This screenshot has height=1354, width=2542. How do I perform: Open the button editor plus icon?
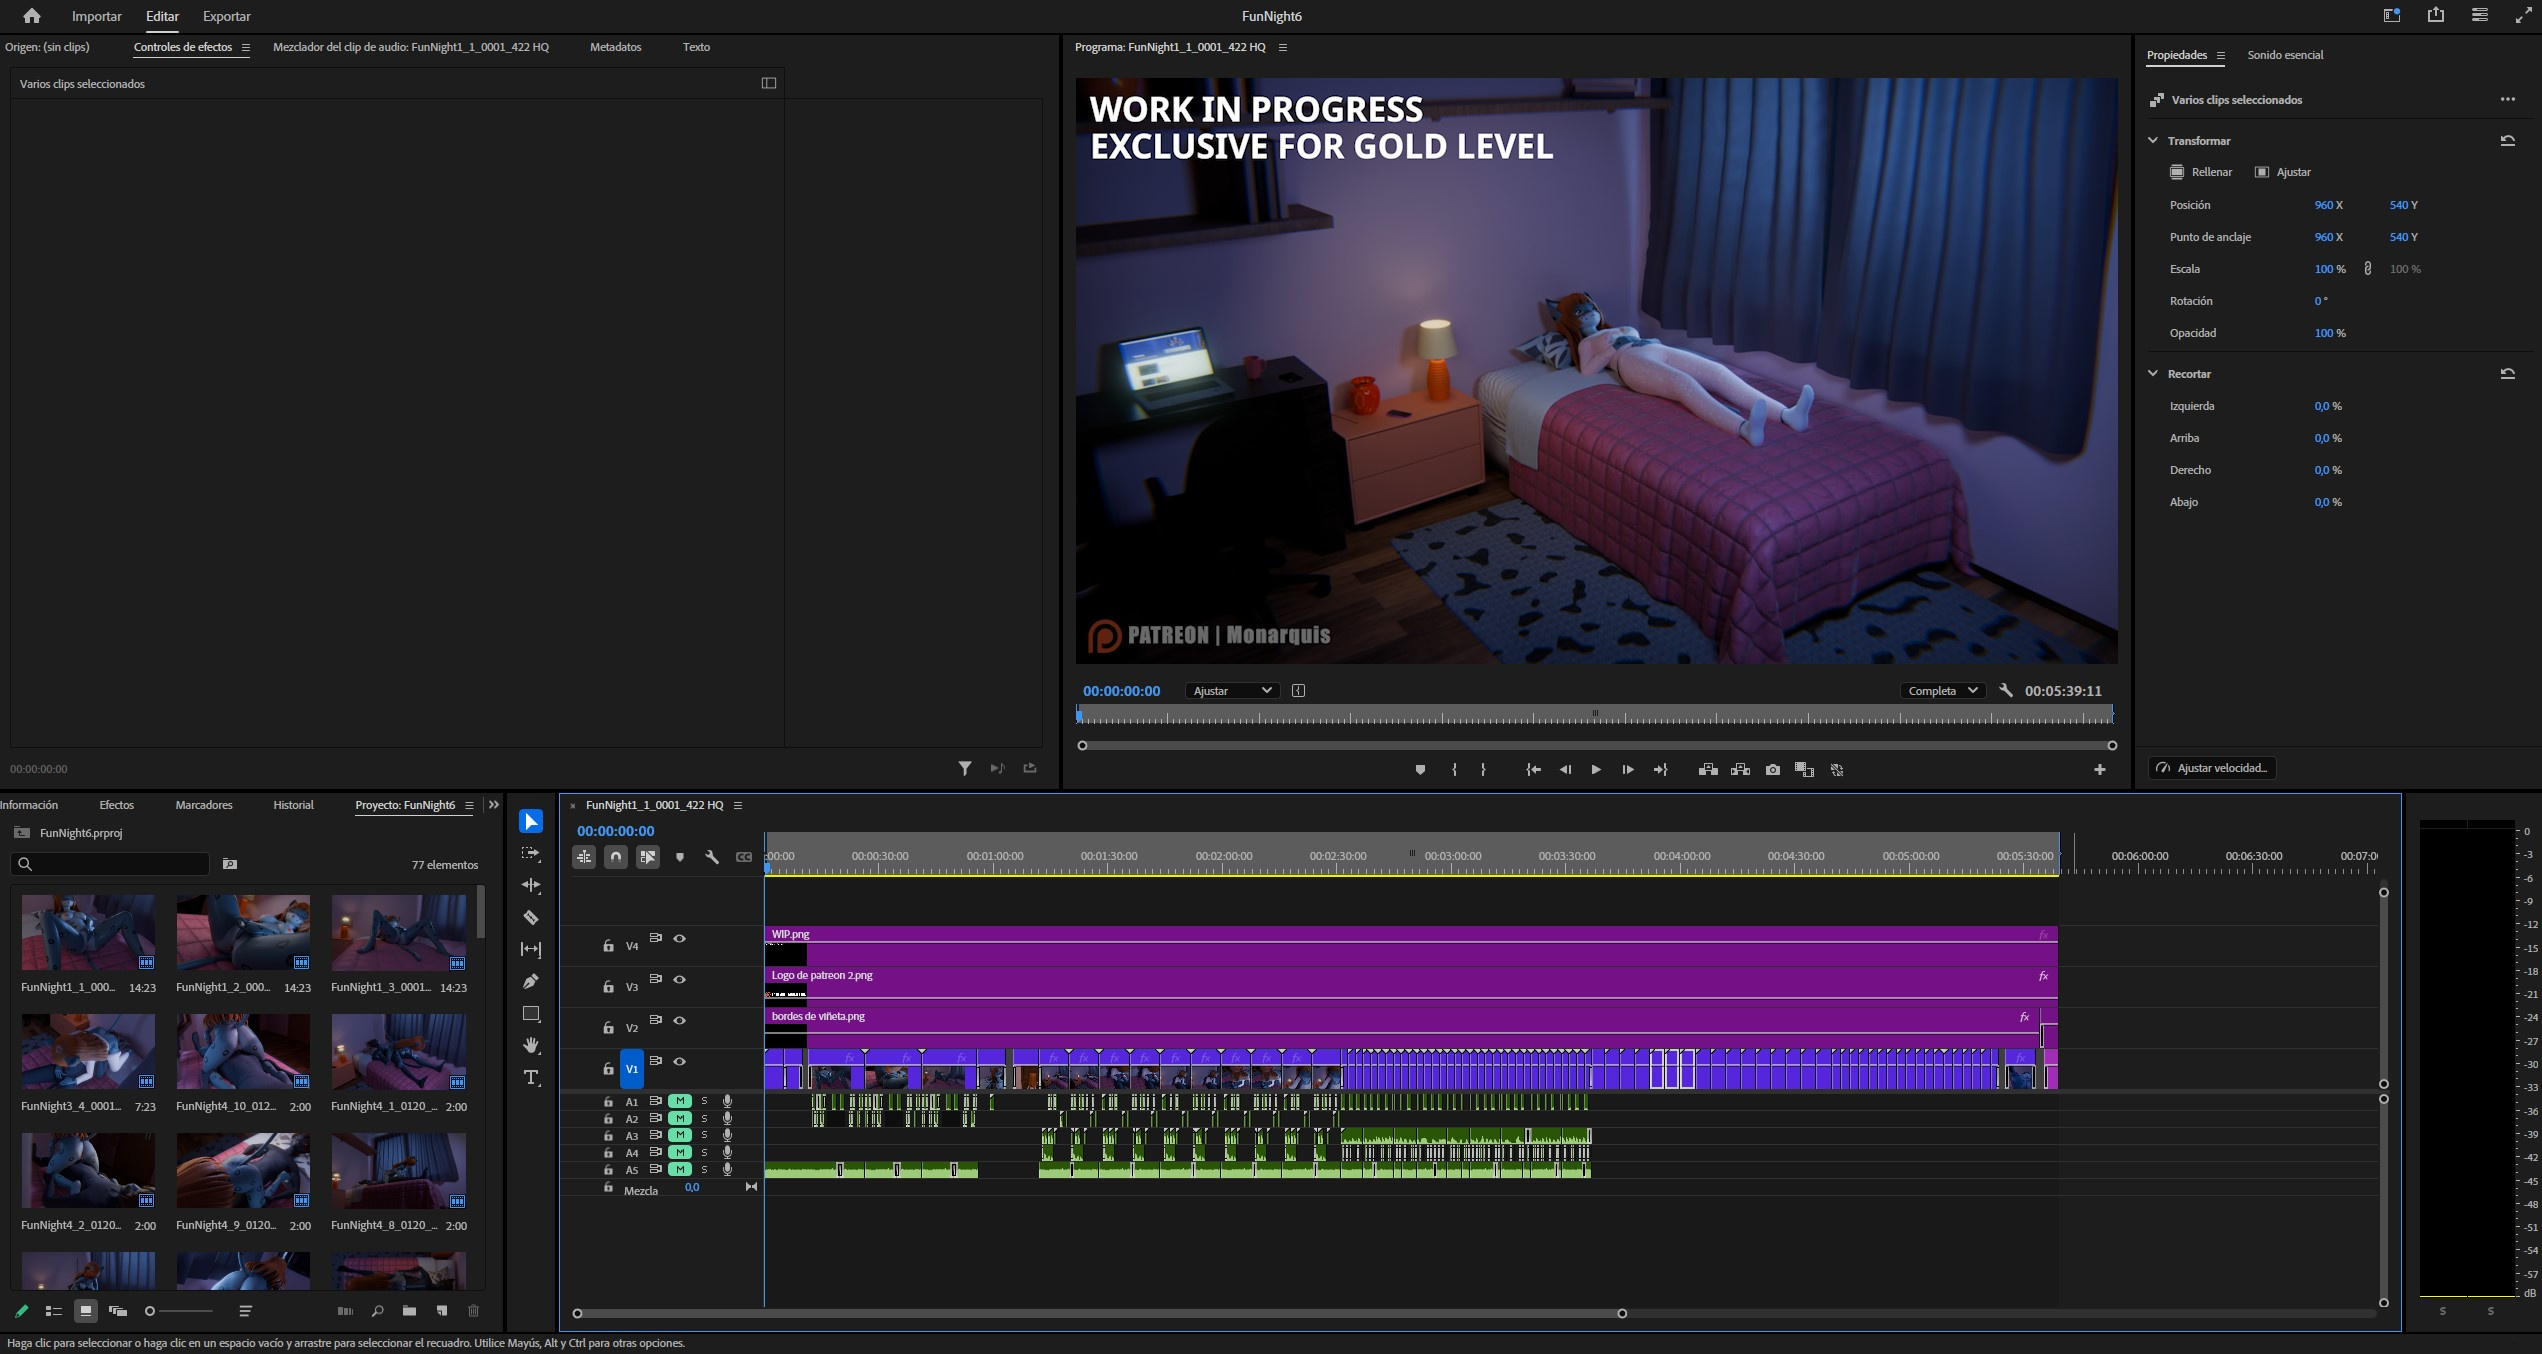(x=2100, y=770)
